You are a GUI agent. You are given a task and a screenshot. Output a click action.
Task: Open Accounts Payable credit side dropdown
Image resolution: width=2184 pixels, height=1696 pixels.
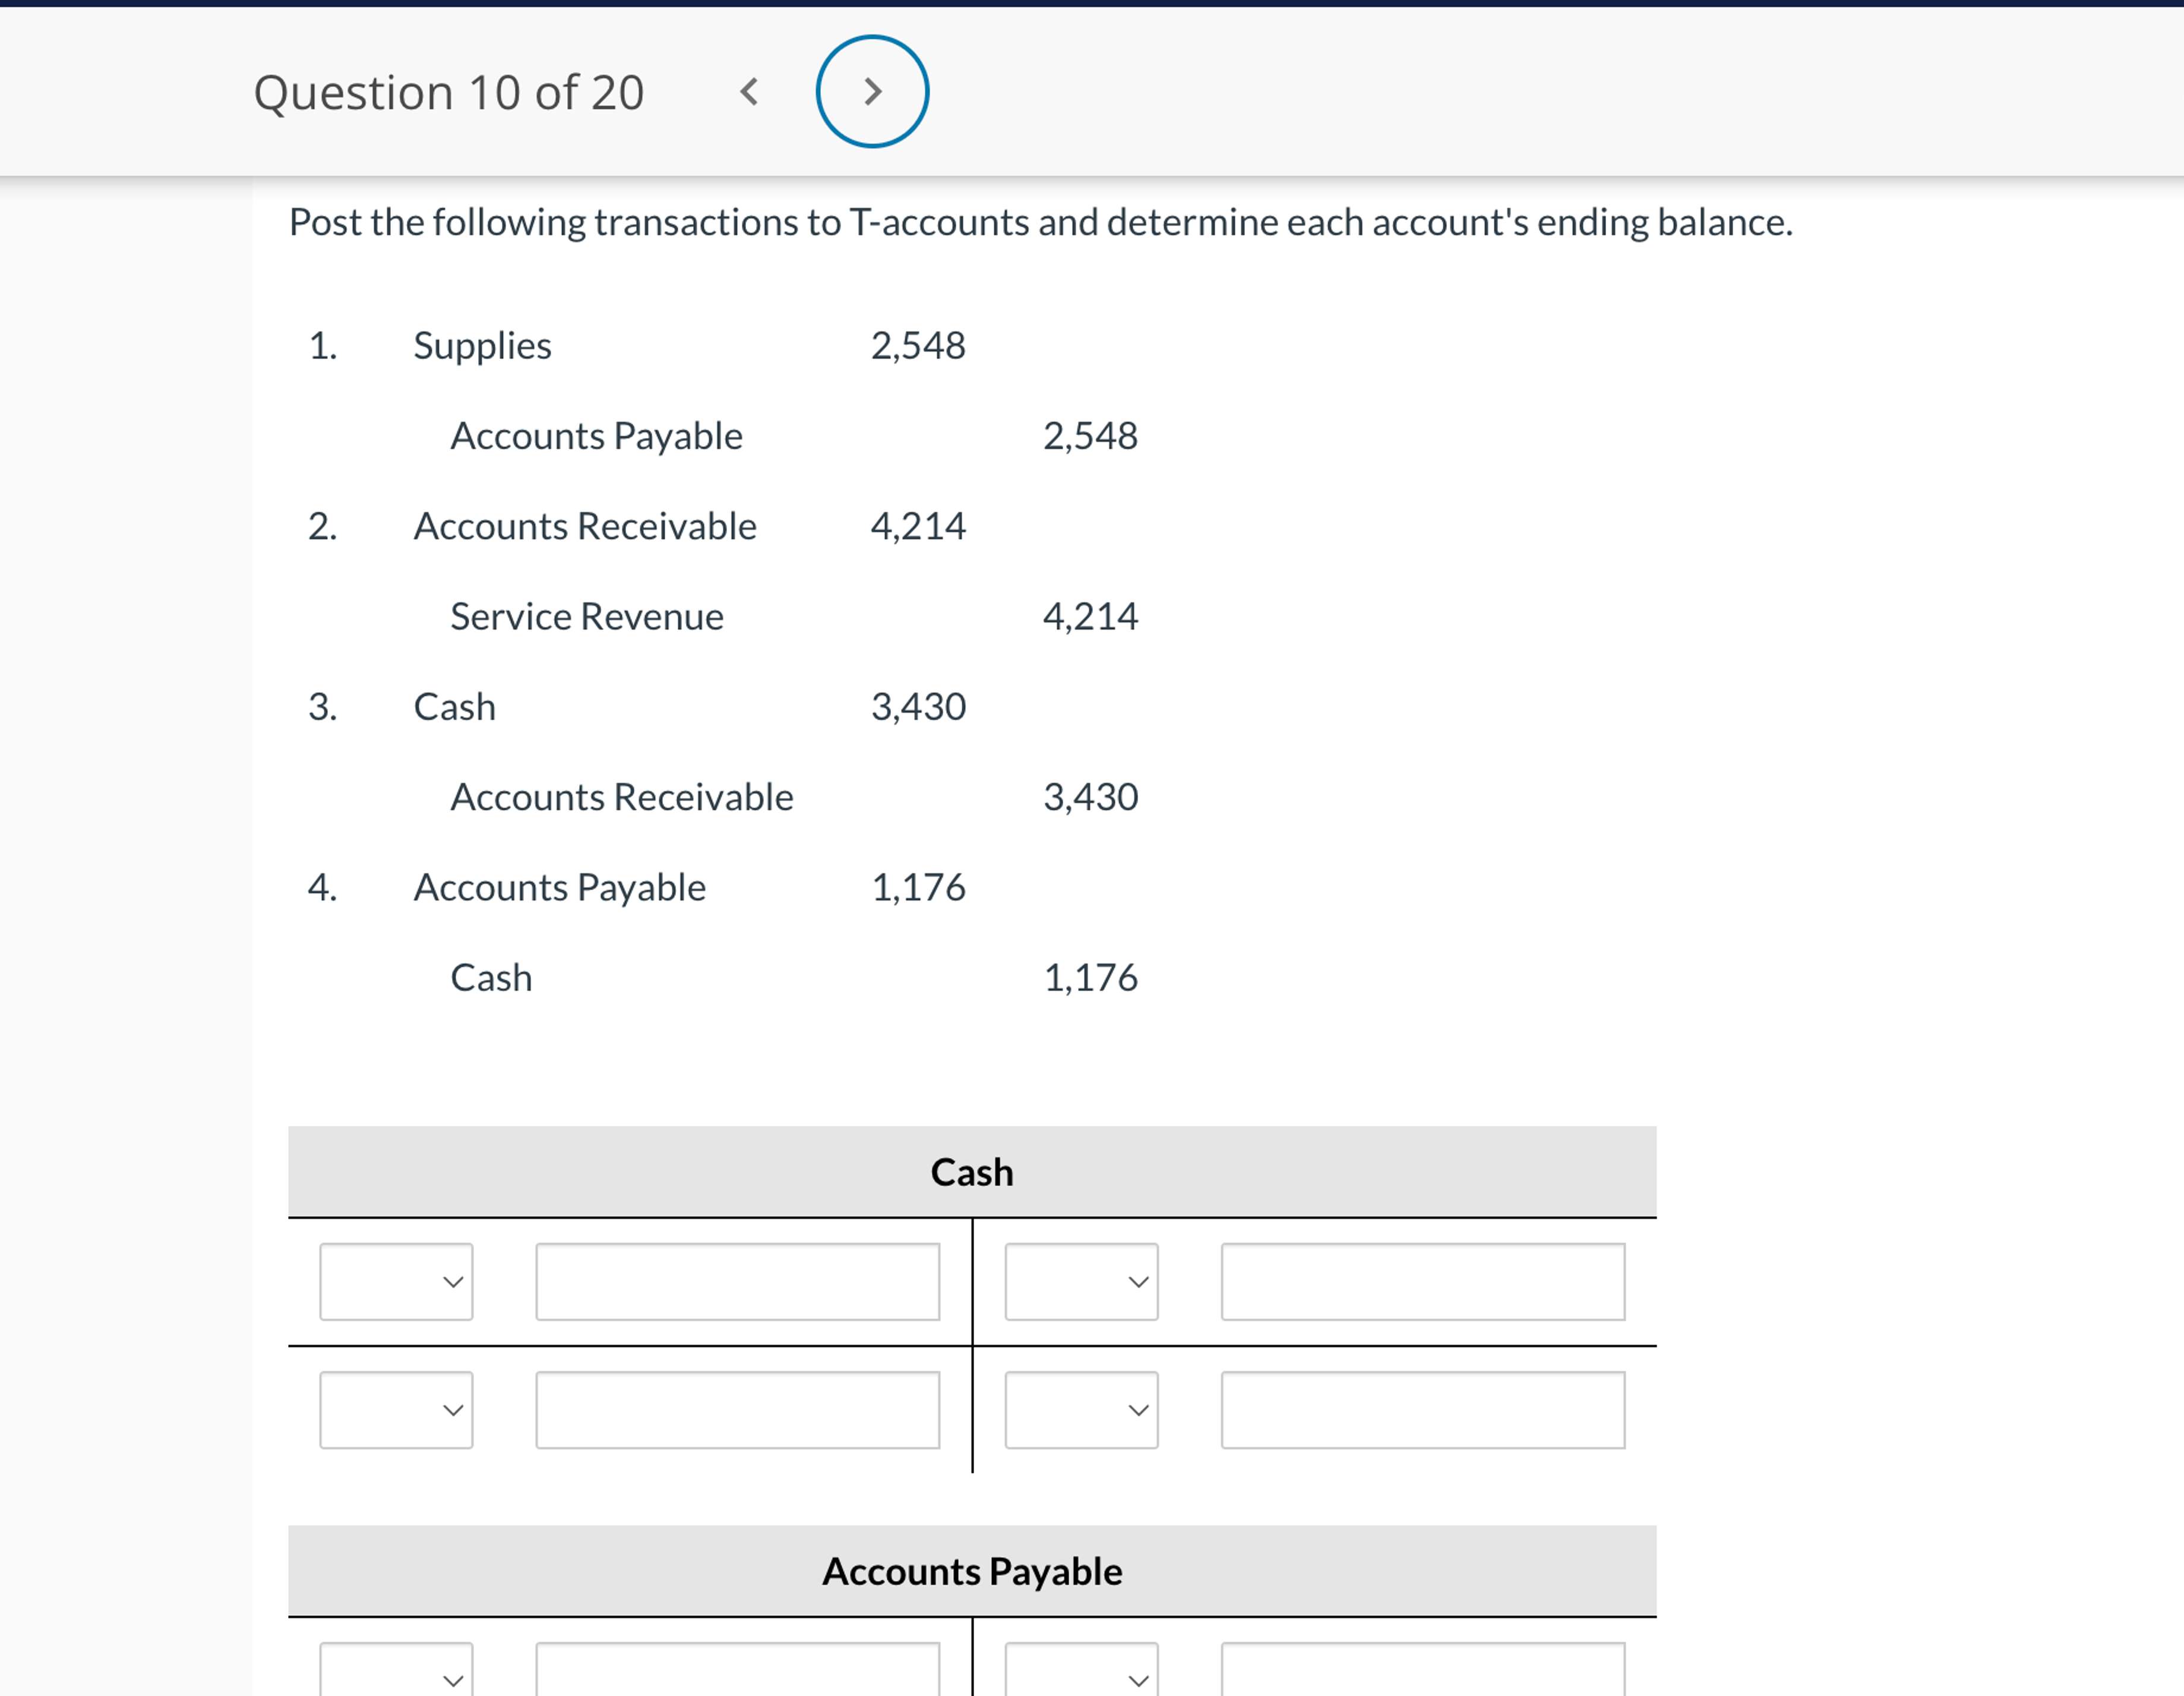[x=1081, y=1669]
